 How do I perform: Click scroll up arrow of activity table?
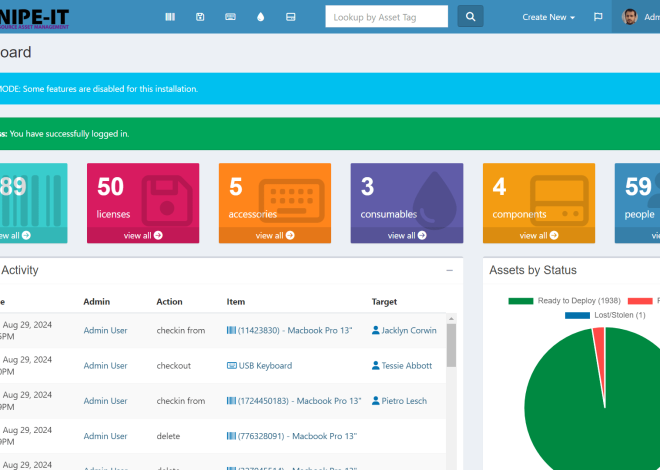[x=451, y=319]
